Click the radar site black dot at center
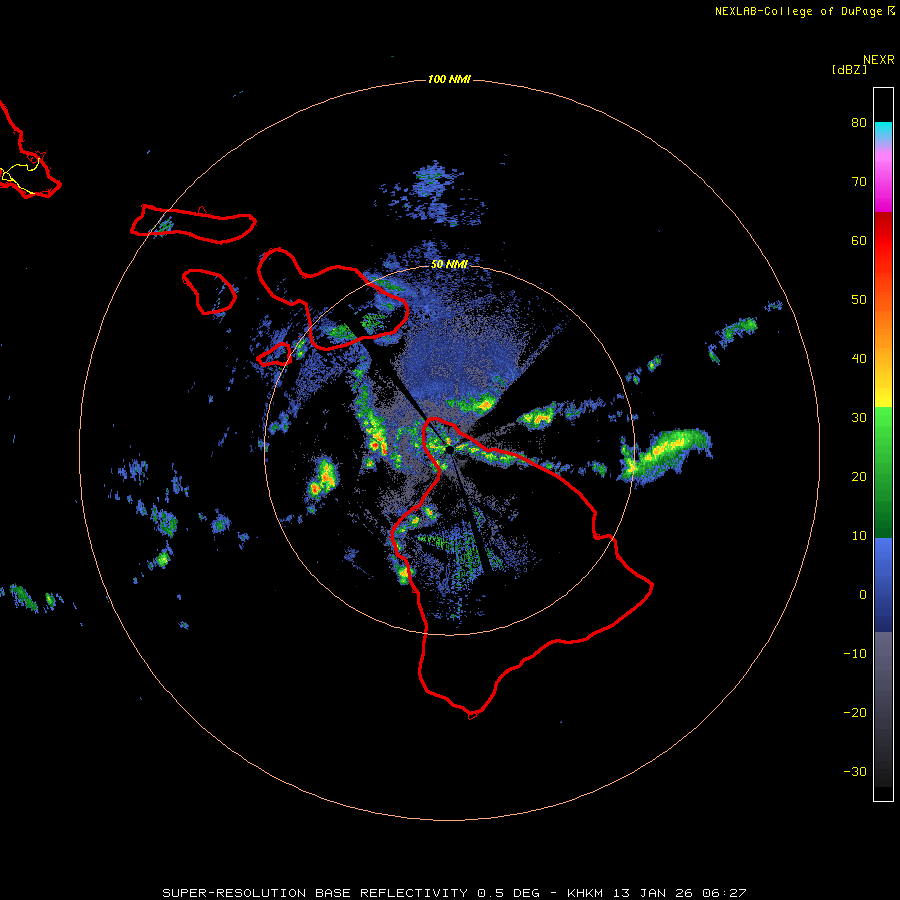Image resolution: width=900 pixels, height=900 pixels. (449, 450)
